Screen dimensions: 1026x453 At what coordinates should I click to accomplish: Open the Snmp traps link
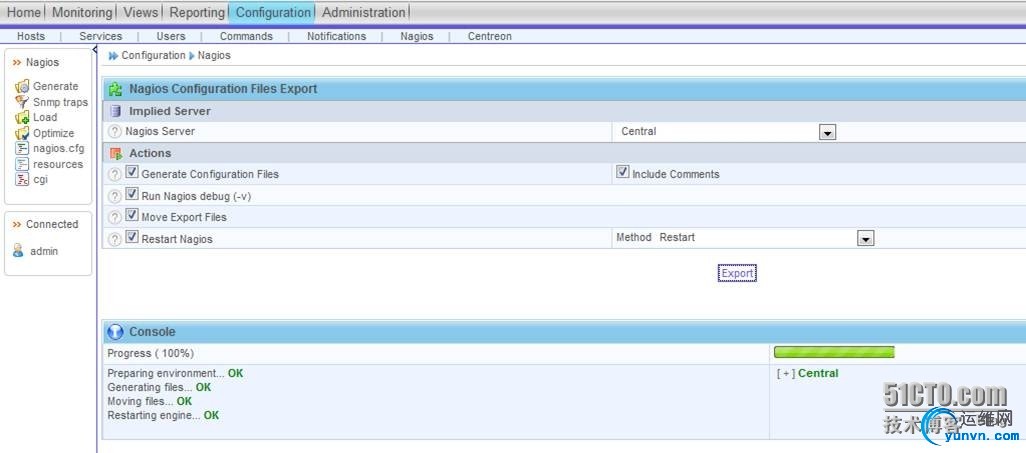[x=60, y=102]
